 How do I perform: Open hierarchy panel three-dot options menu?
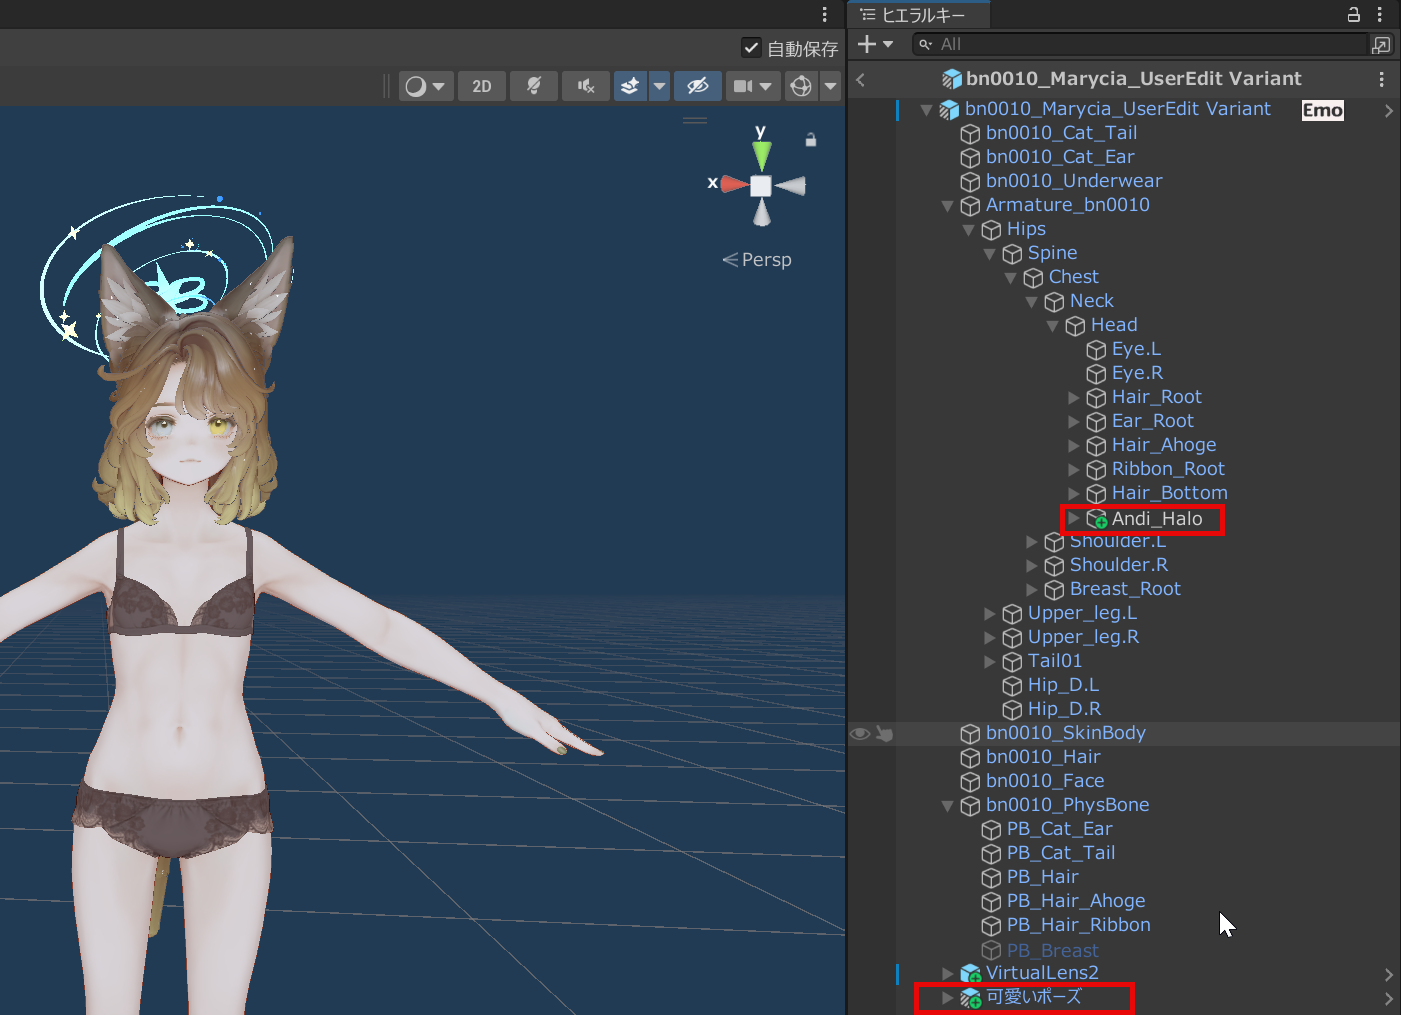[x=1380, y=14]
